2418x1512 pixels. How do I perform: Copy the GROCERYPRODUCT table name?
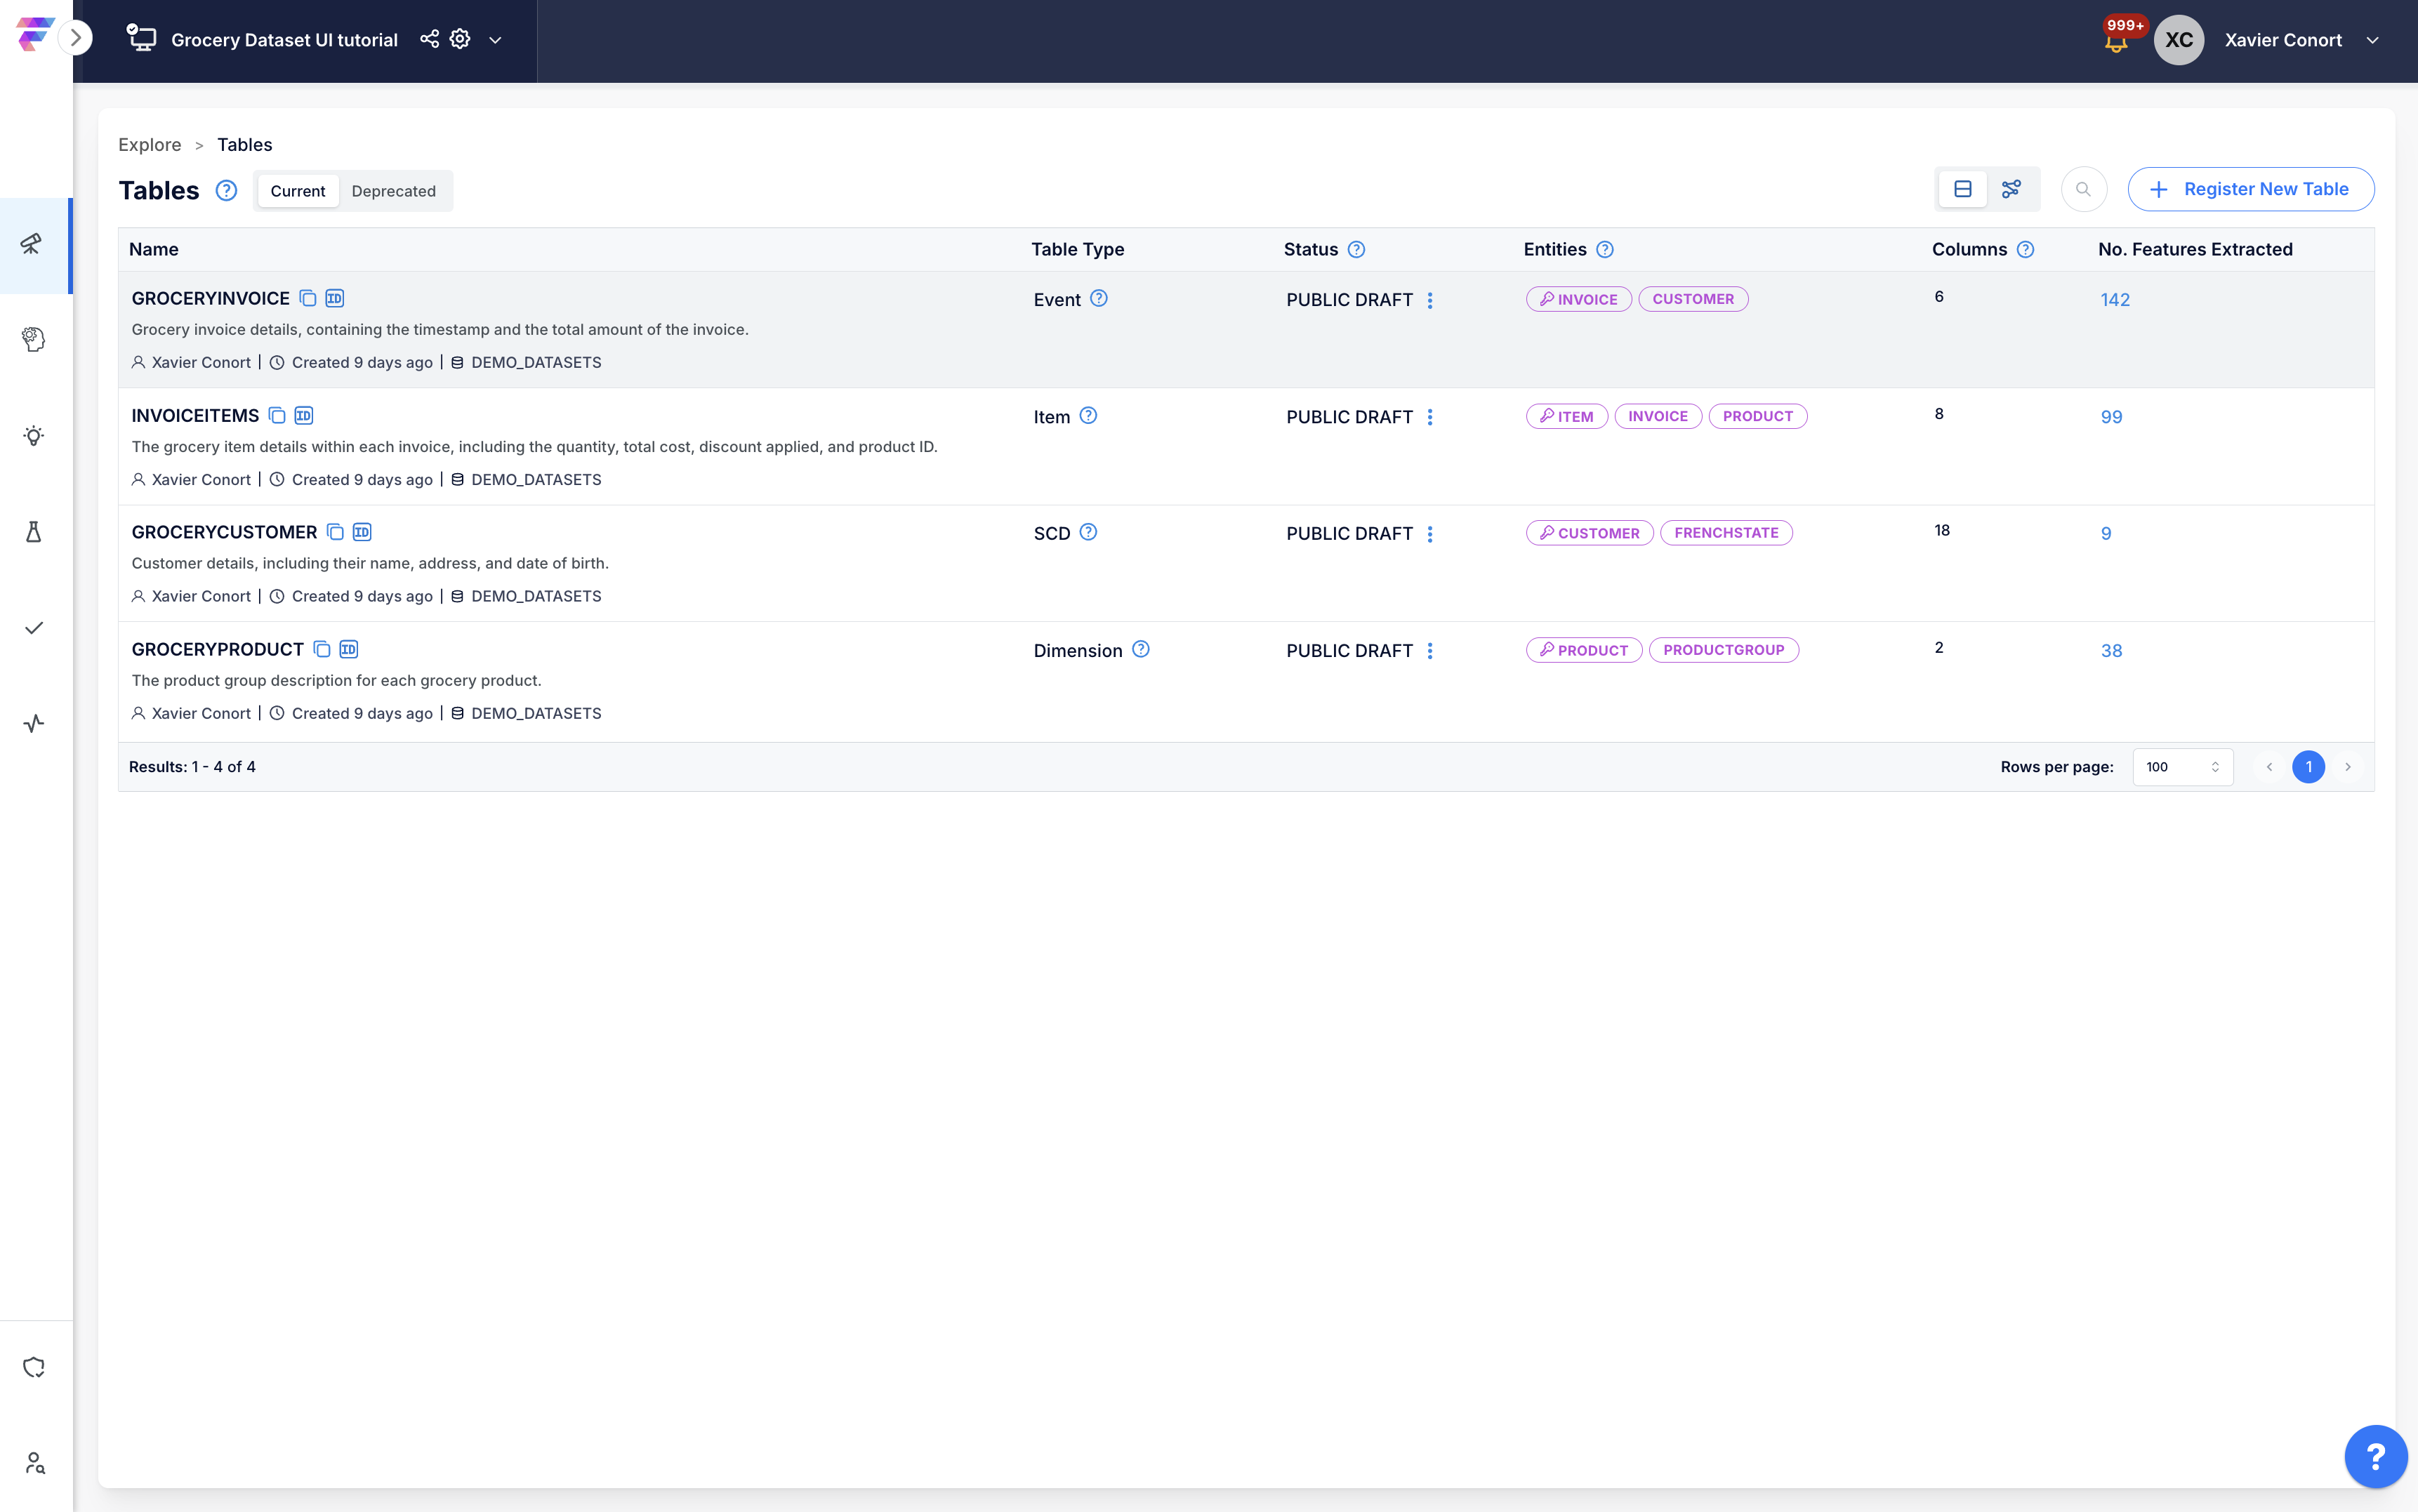321,649
